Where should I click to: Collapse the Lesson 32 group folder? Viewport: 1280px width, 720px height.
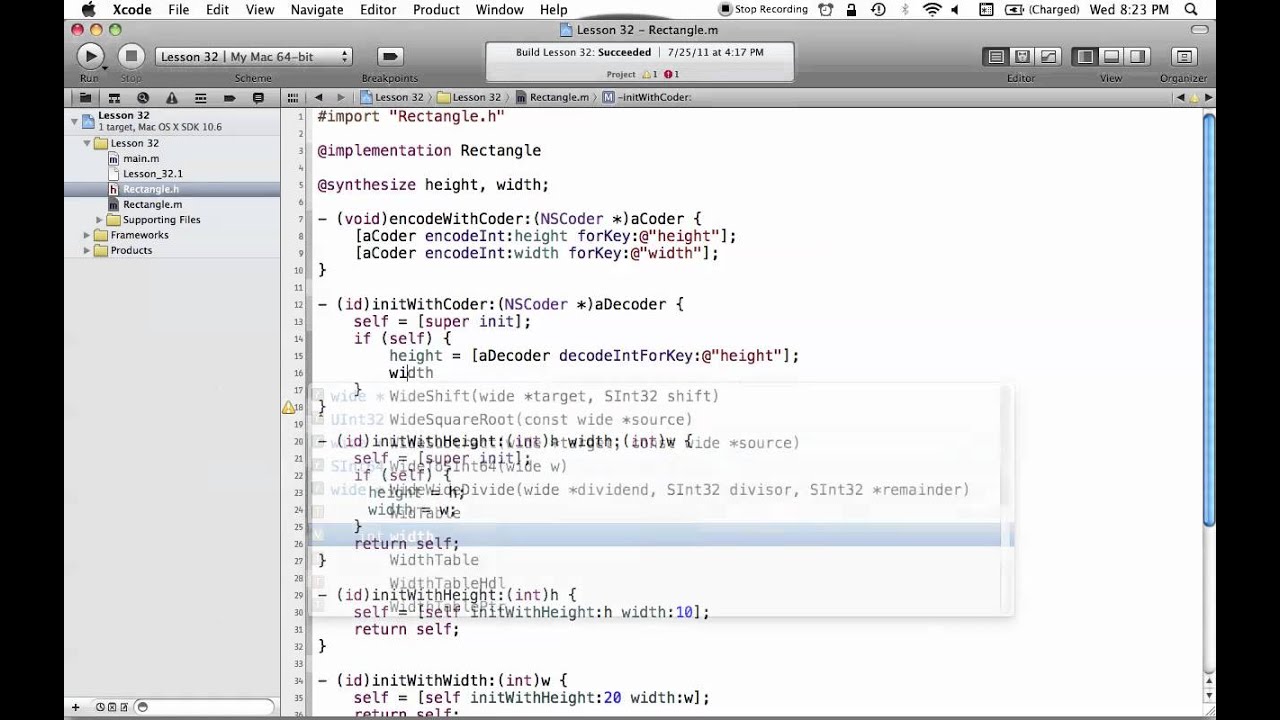pyautogui.click(x=87, y=143)
